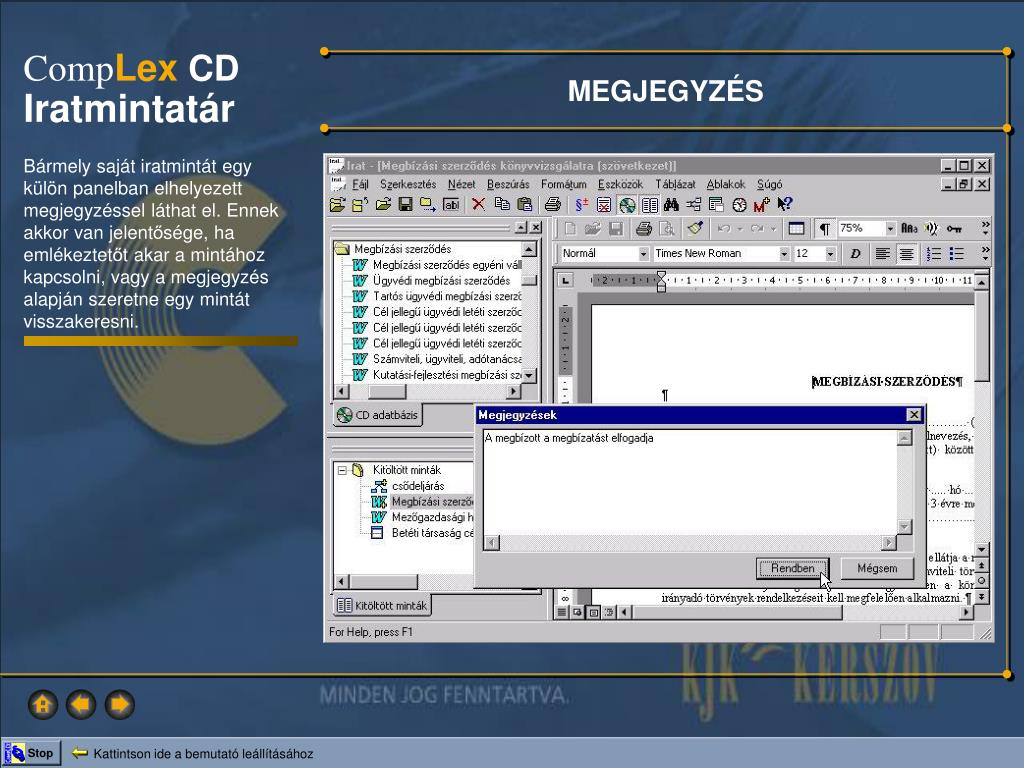The height and width of the screenshot is (768, 1024).
Task: Click the speaker icon in the document toolbar
Action: tap(931, 229)
